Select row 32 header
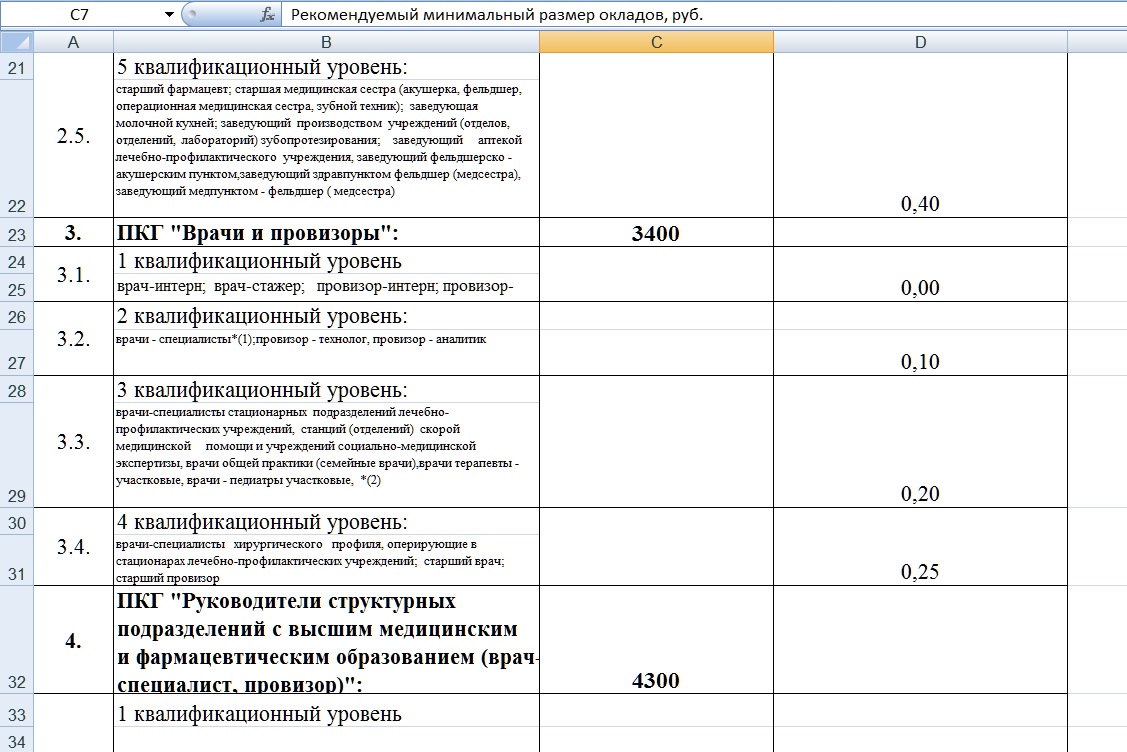 click(17, 639)
